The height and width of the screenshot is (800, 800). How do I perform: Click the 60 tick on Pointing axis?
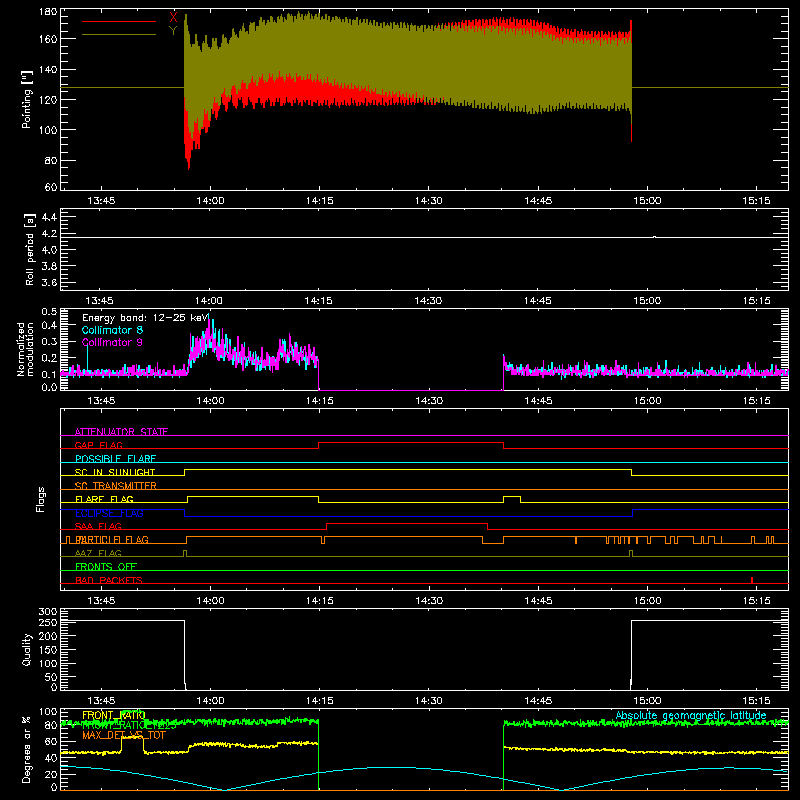[x=51, y=187]
